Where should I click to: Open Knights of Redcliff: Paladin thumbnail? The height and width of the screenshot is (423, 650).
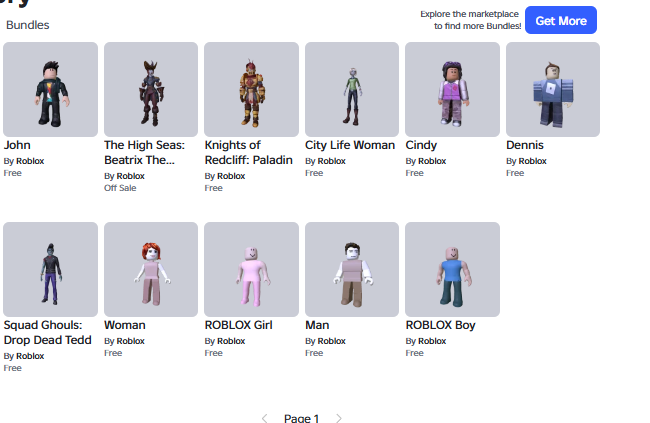point(251,89)
